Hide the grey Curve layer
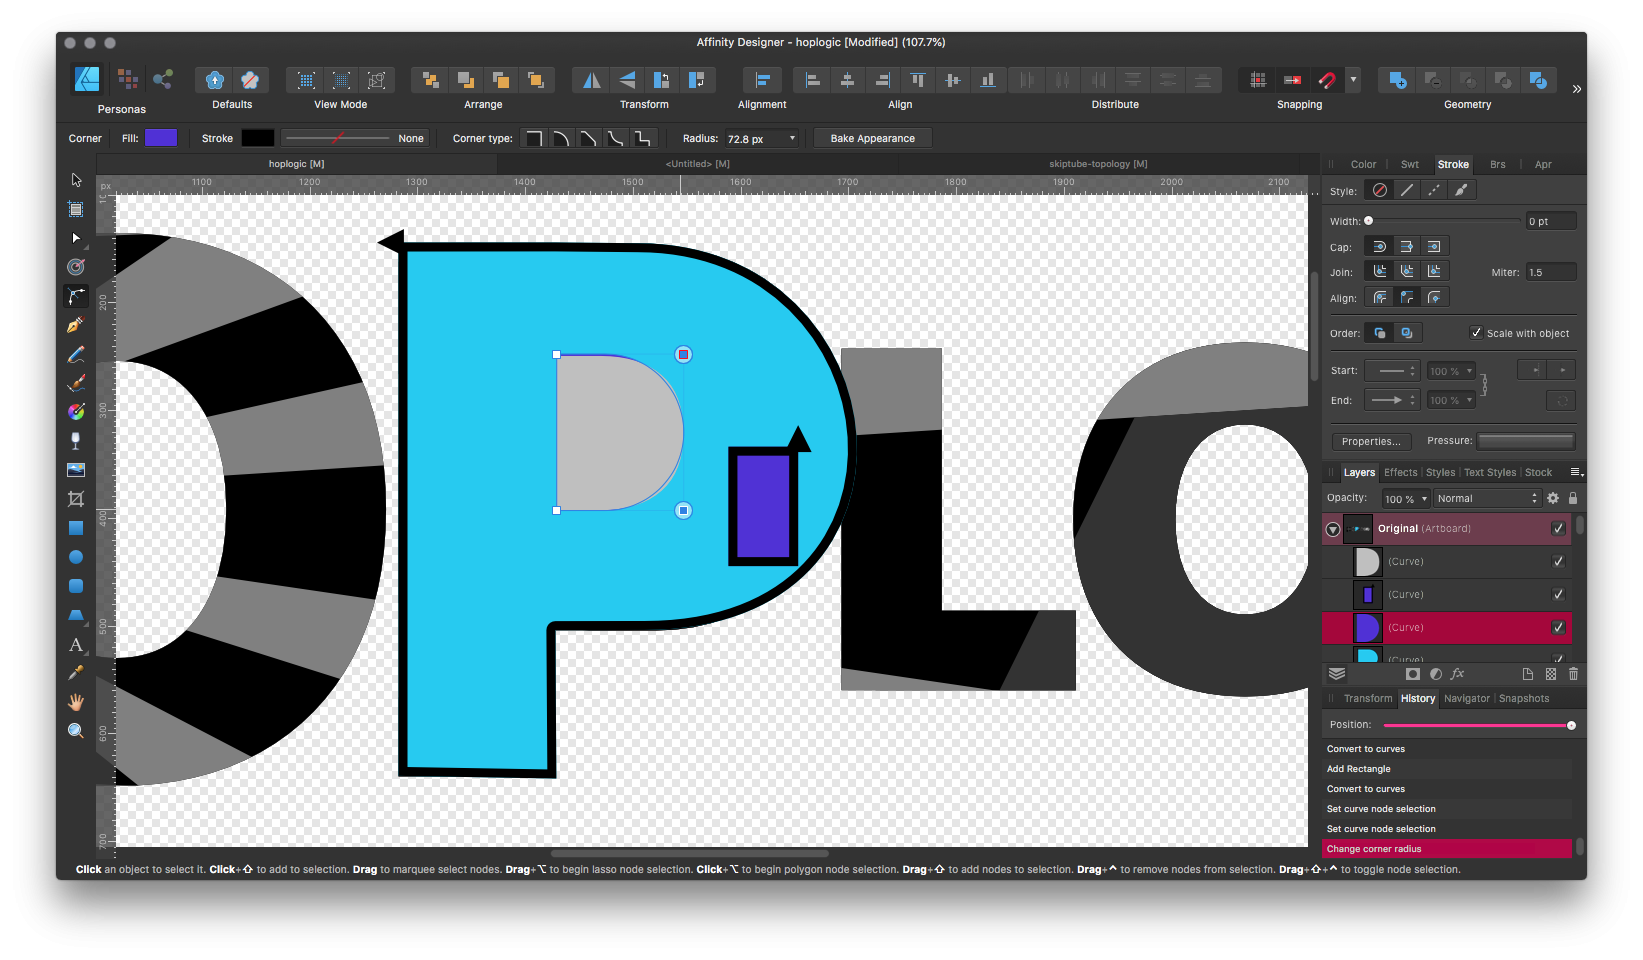 pyautogui.click(x=1558, y=561)
